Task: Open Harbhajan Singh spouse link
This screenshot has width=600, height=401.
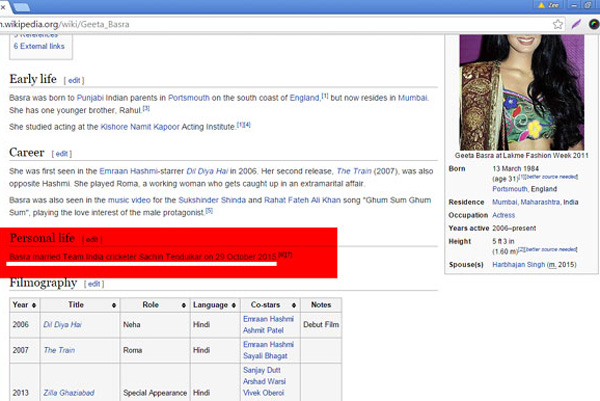Action: tap(518, 265)
